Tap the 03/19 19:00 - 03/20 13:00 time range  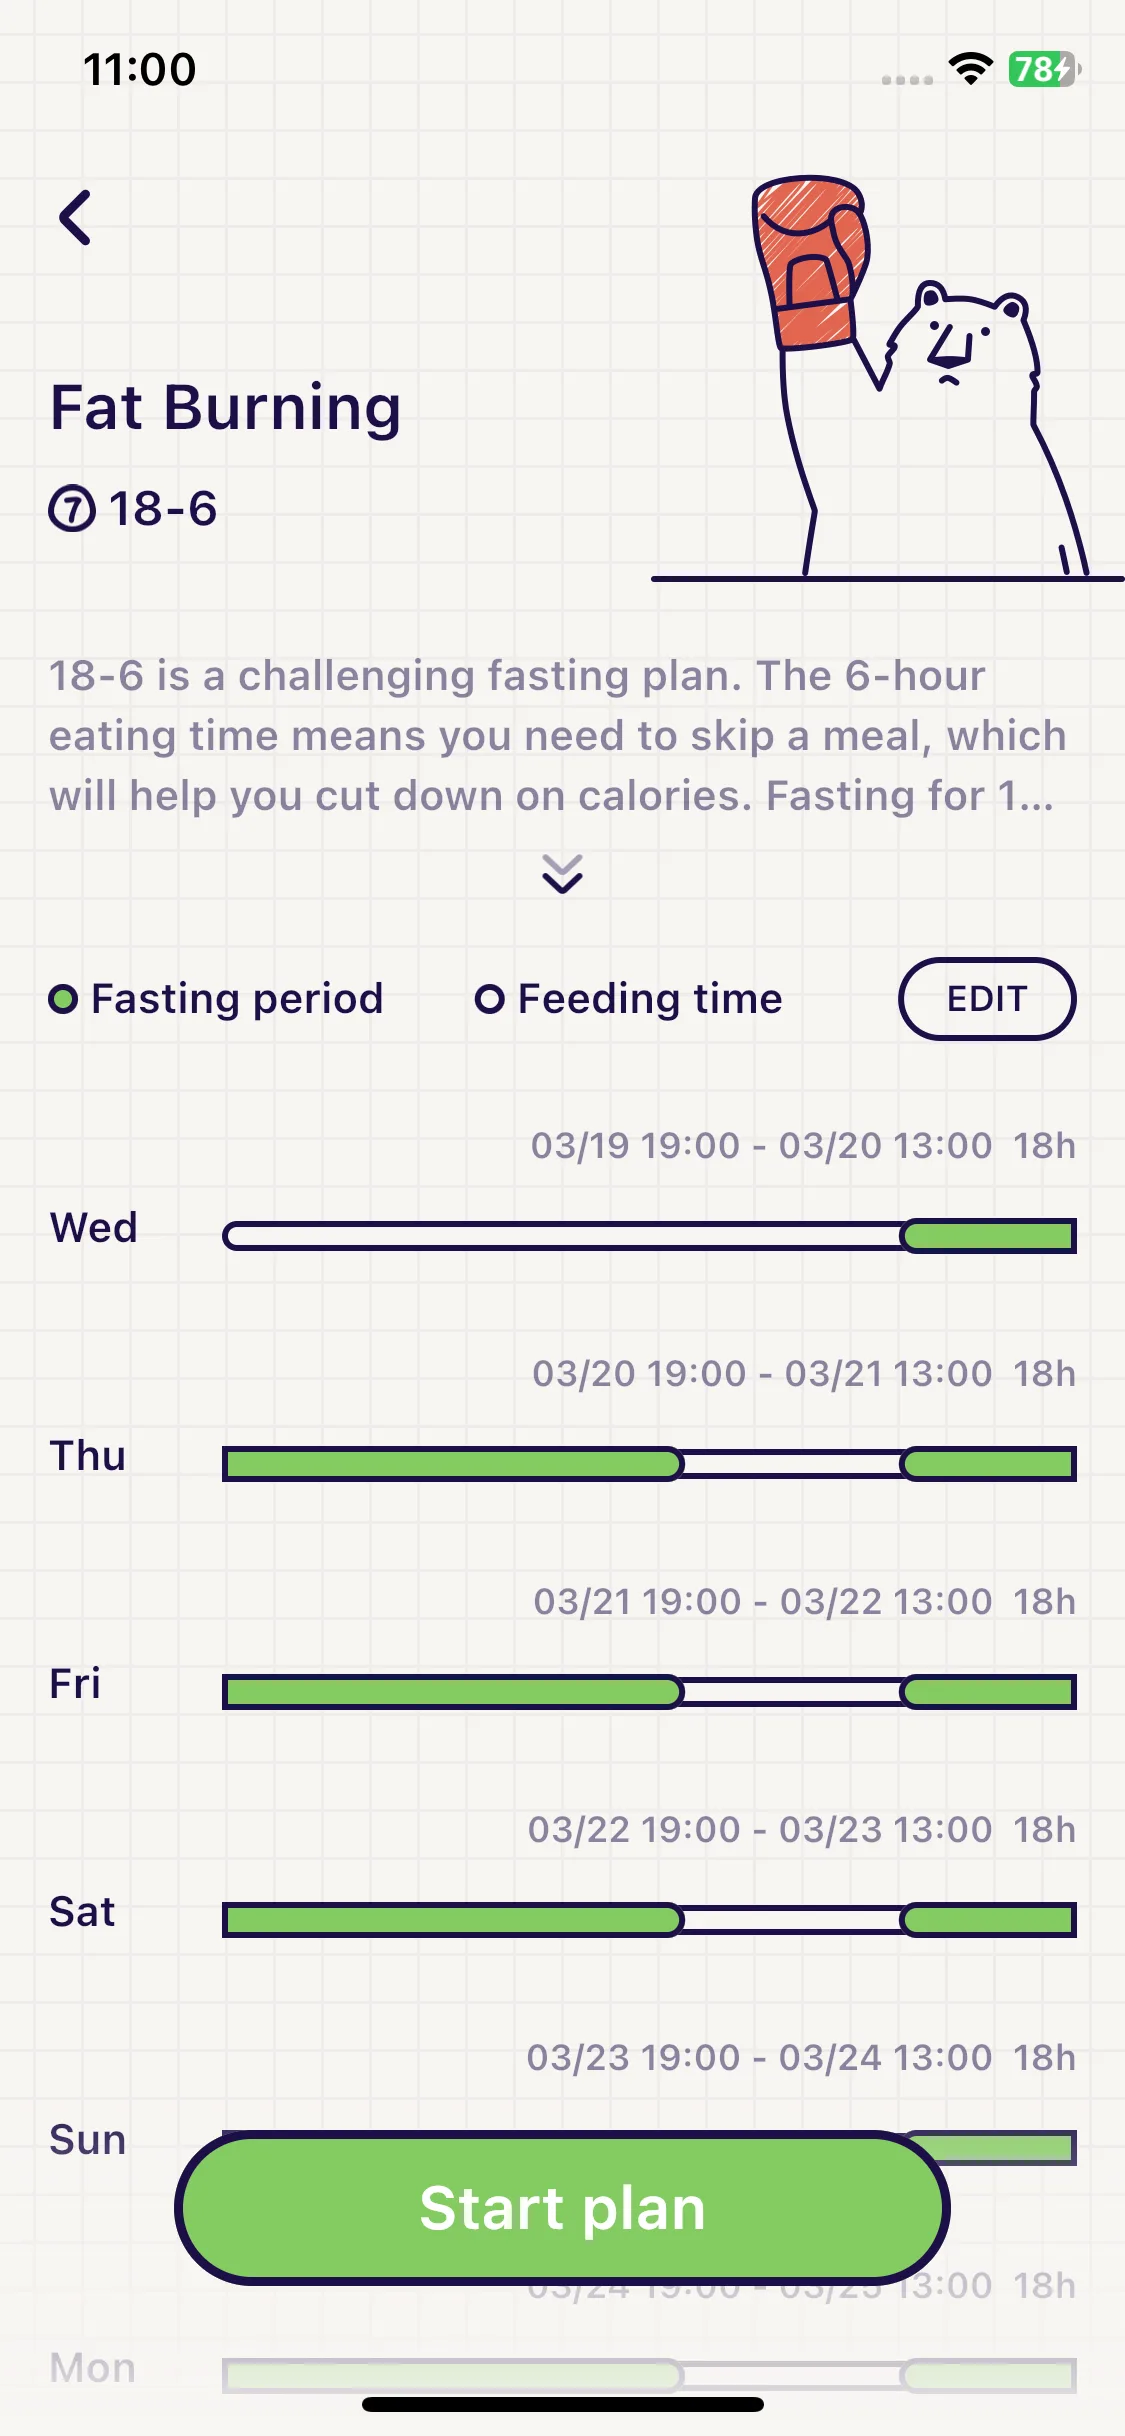coord(761,1146)
